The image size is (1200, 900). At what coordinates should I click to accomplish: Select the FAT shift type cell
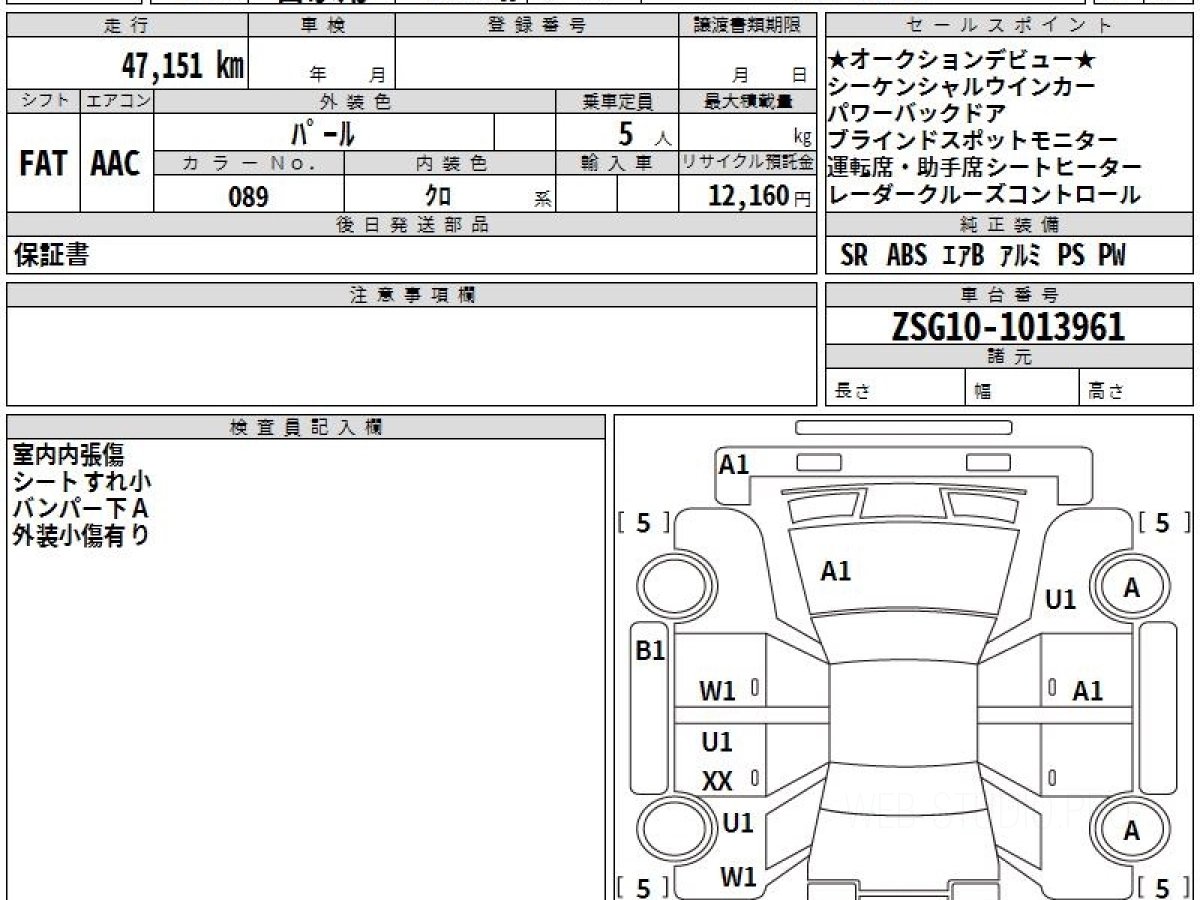[x=43, y=164]
